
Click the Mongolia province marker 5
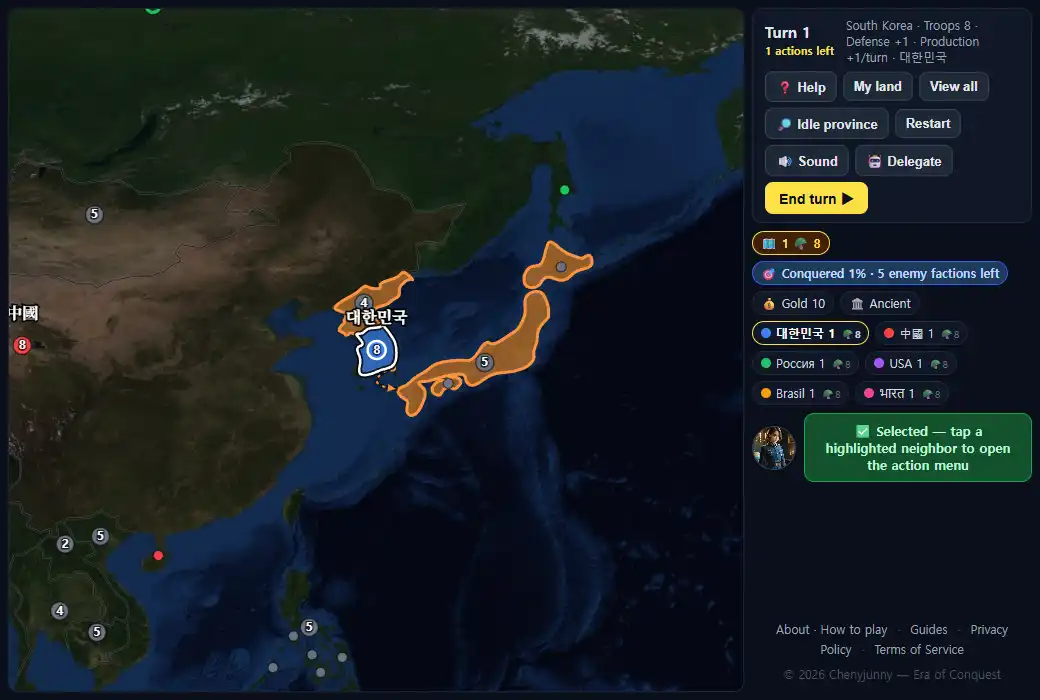point(94,214)
